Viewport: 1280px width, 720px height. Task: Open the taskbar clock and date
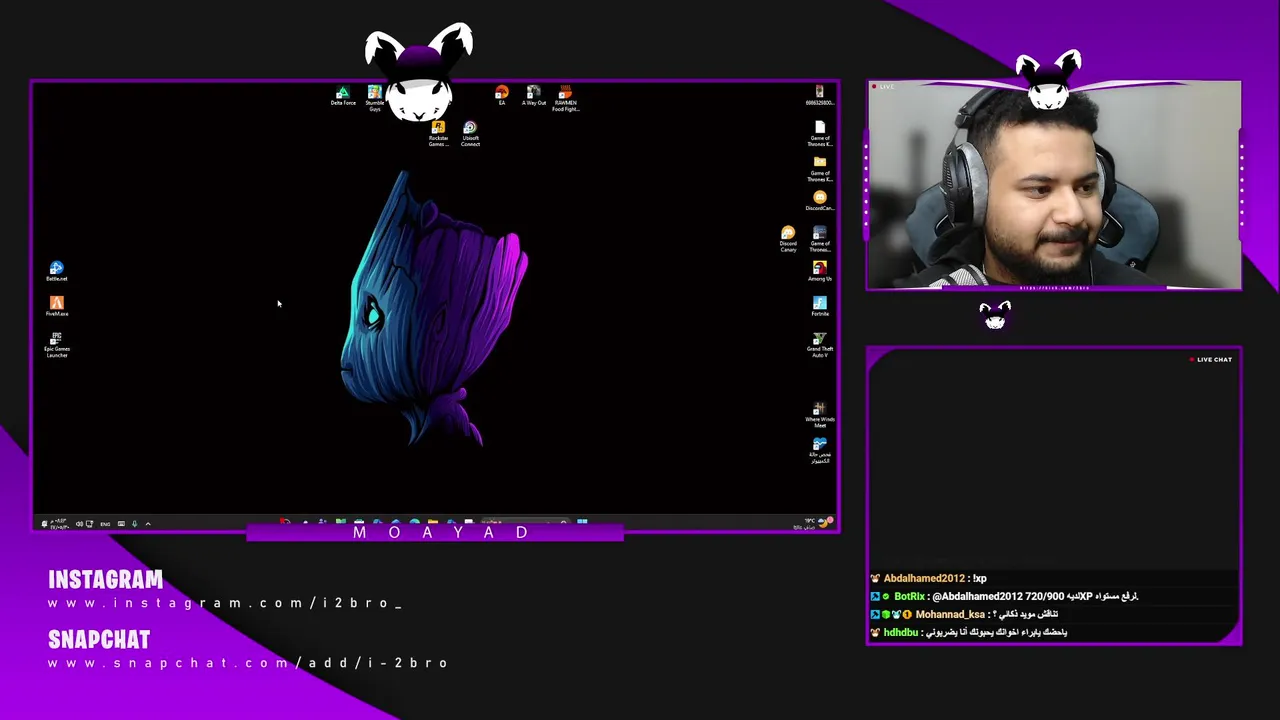coord(59,524)
